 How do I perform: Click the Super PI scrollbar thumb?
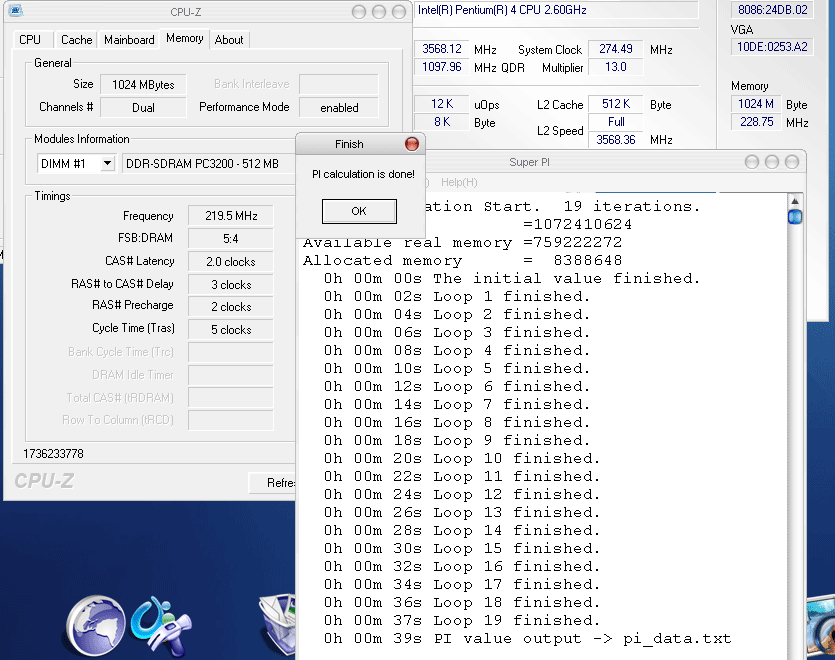pos(795,217)
